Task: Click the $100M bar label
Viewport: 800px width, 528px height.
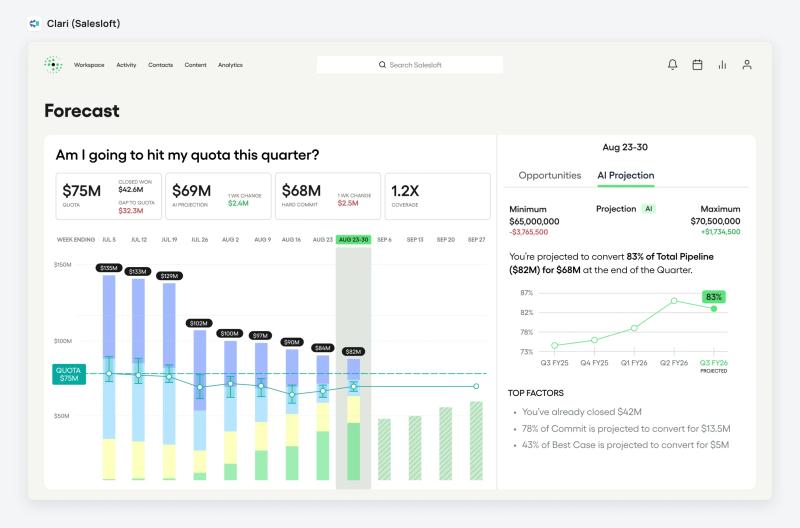Action: 229,333
